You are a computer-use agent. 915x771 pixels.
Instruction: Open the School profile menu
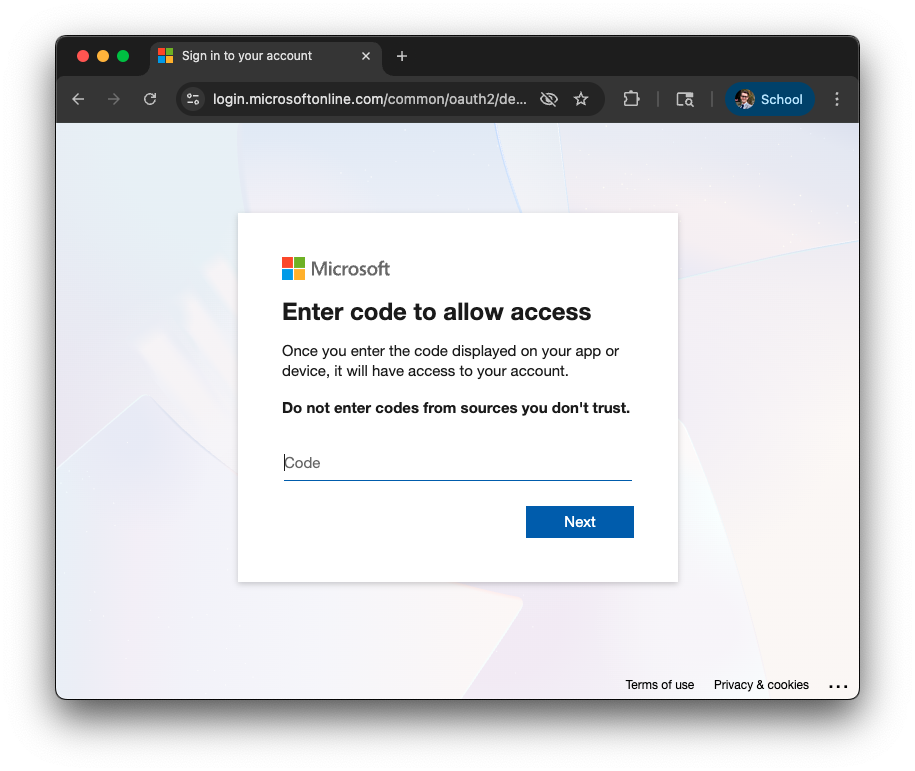click(769, 99)
